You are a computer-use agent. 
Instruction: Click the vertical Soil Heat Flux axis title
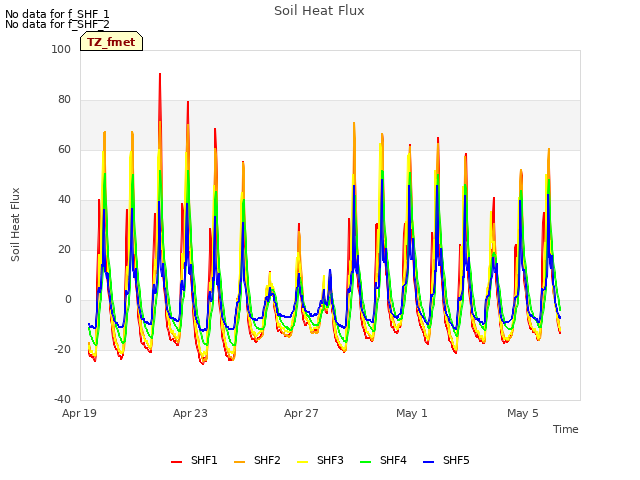[x=15, y=224]
